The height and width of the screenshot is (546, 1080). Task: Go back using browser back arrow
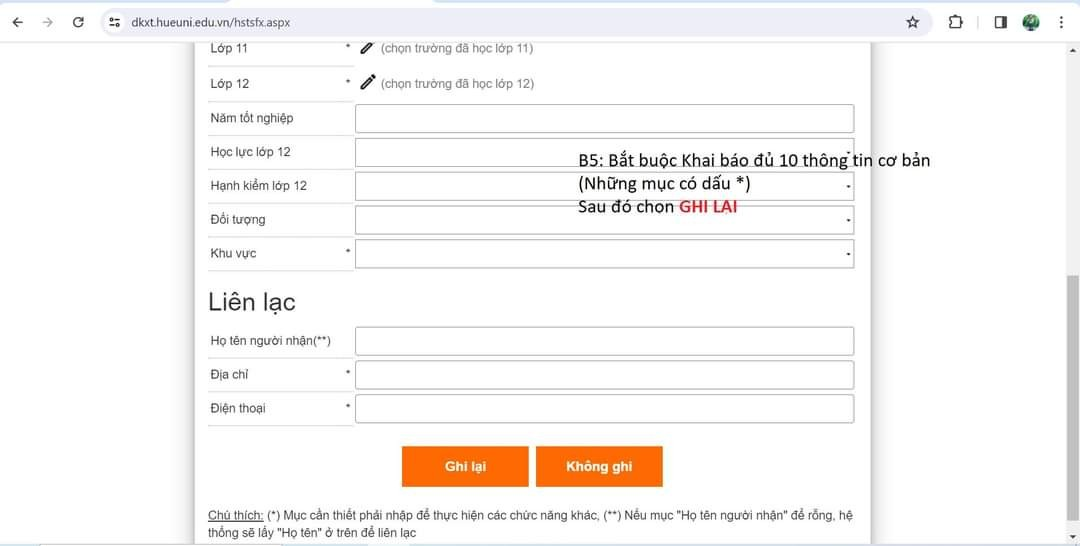(x=18, y=22)
